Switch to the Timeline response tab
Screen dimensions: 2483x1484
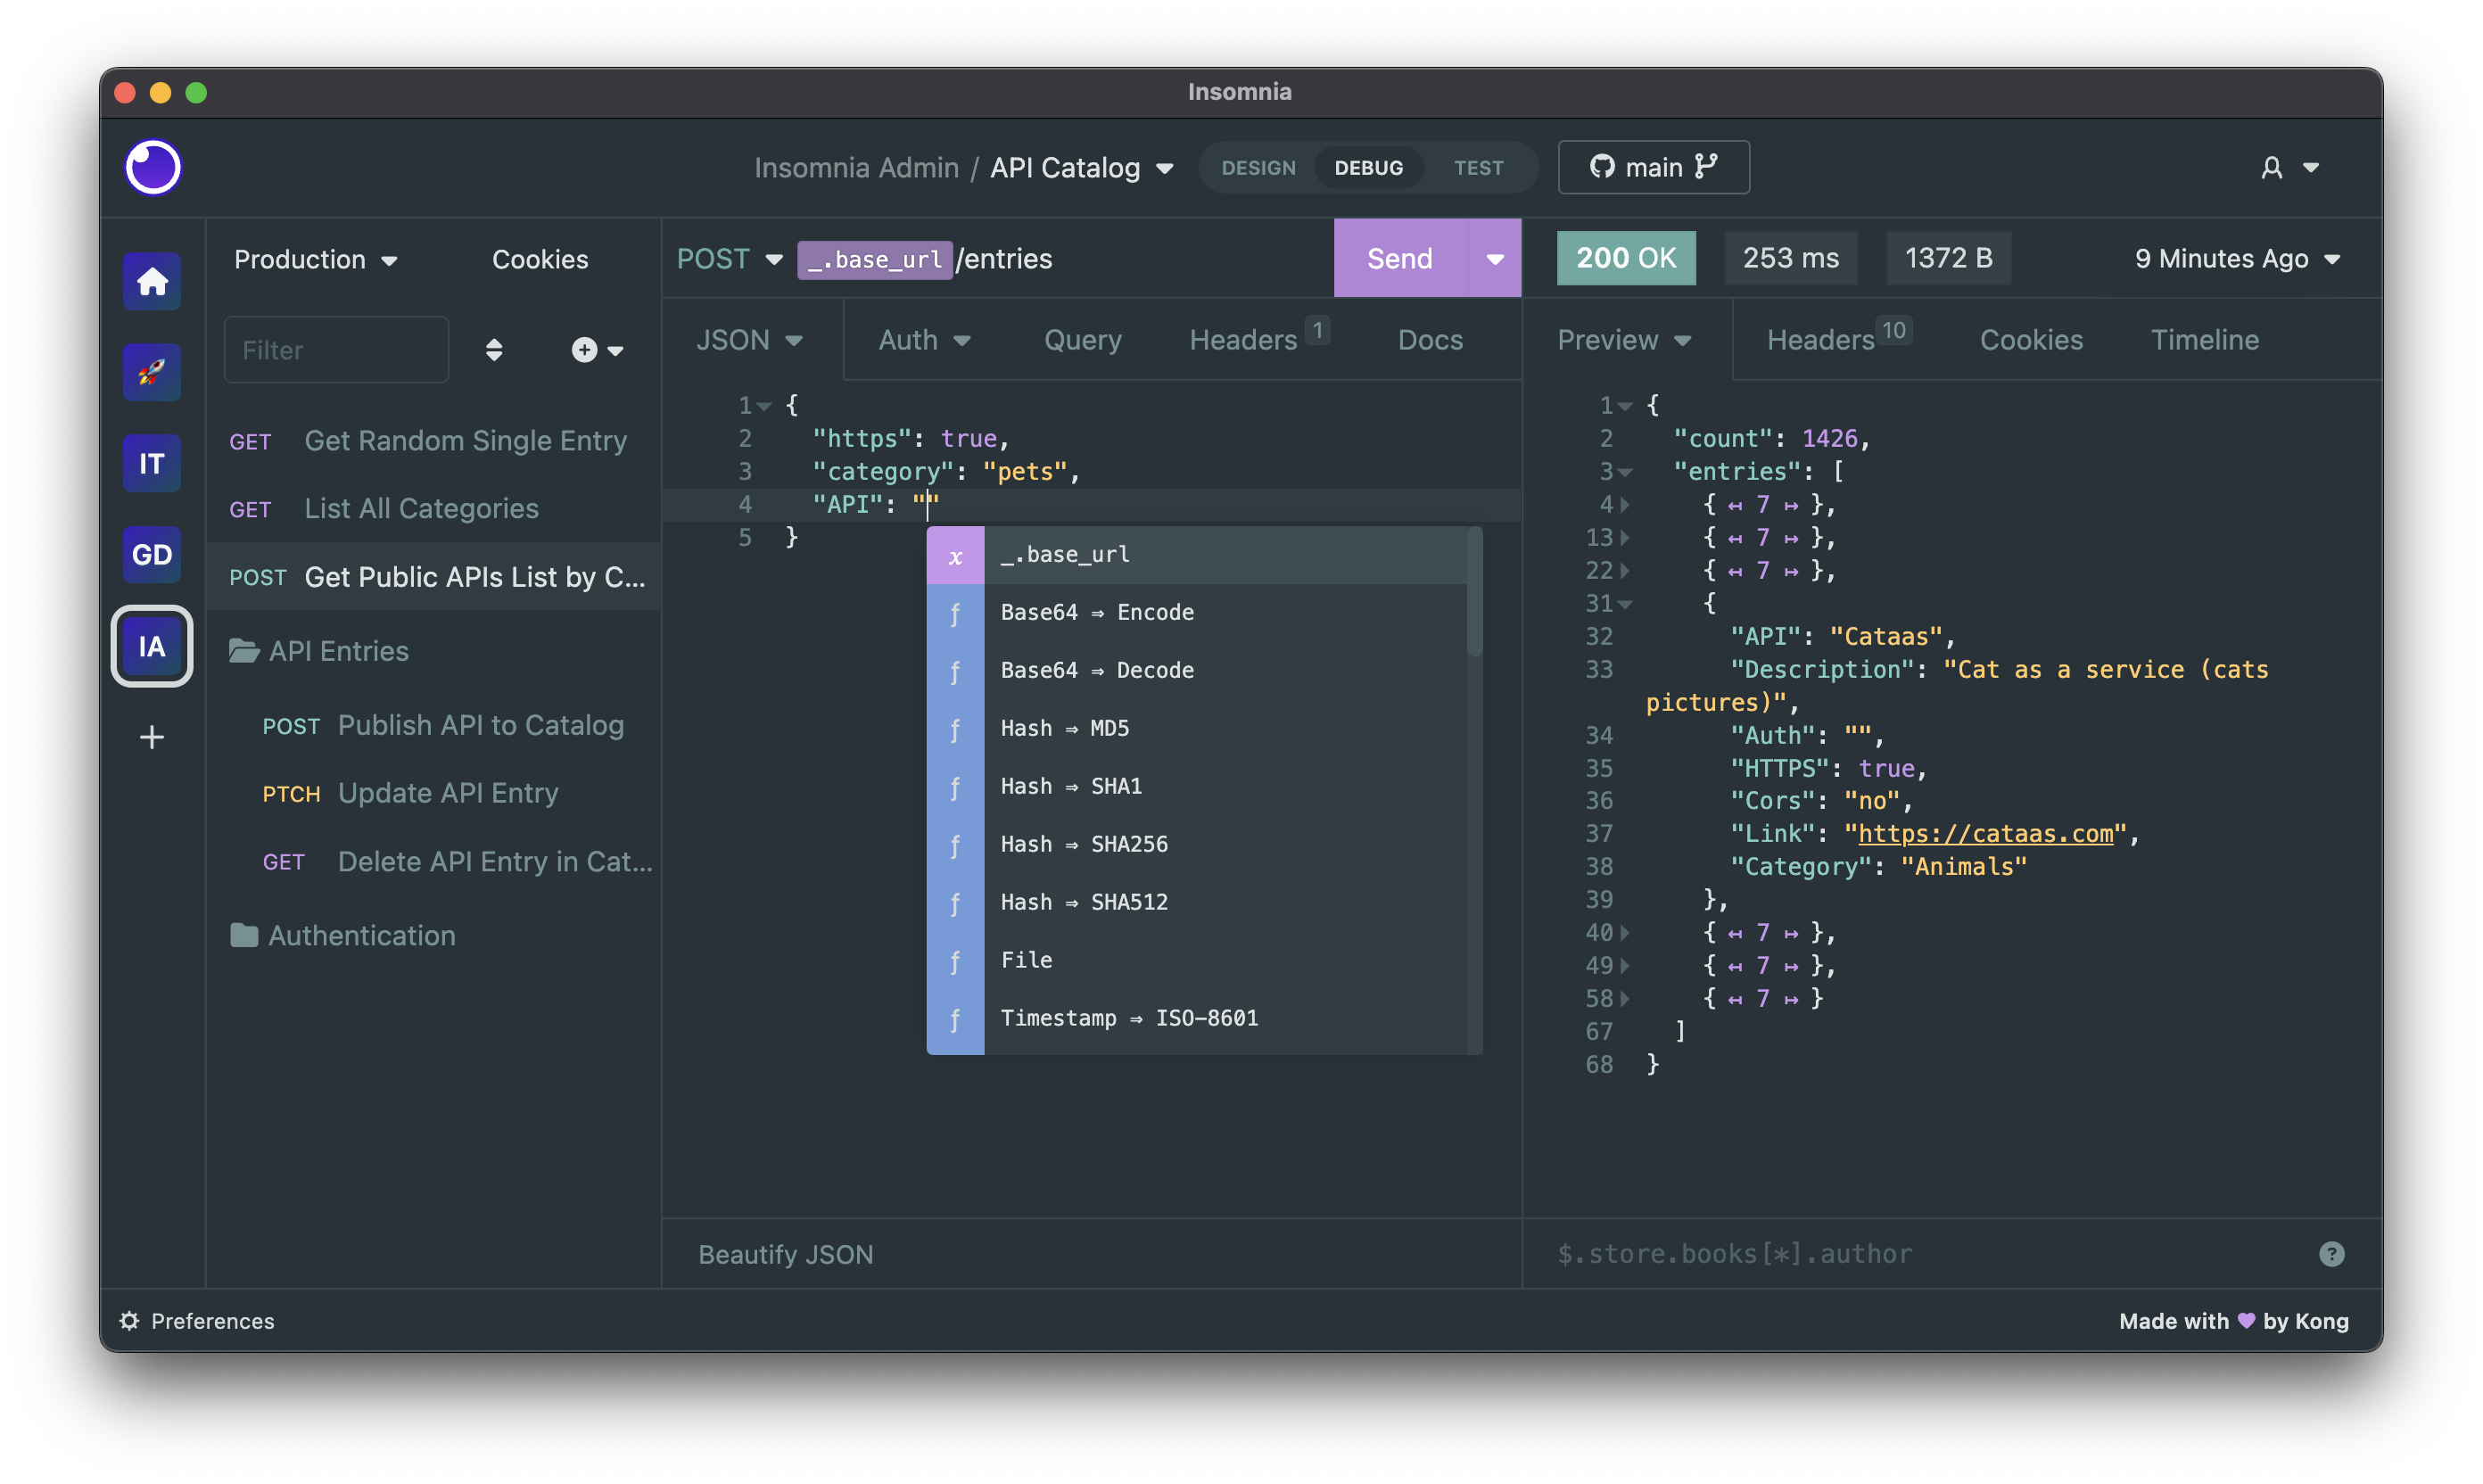2206,339
